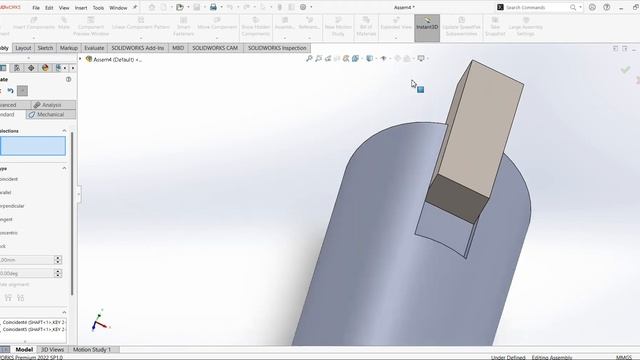Open the ConfigurationManager tab icon
Screen dimensions: 640x360
point(17,68)
